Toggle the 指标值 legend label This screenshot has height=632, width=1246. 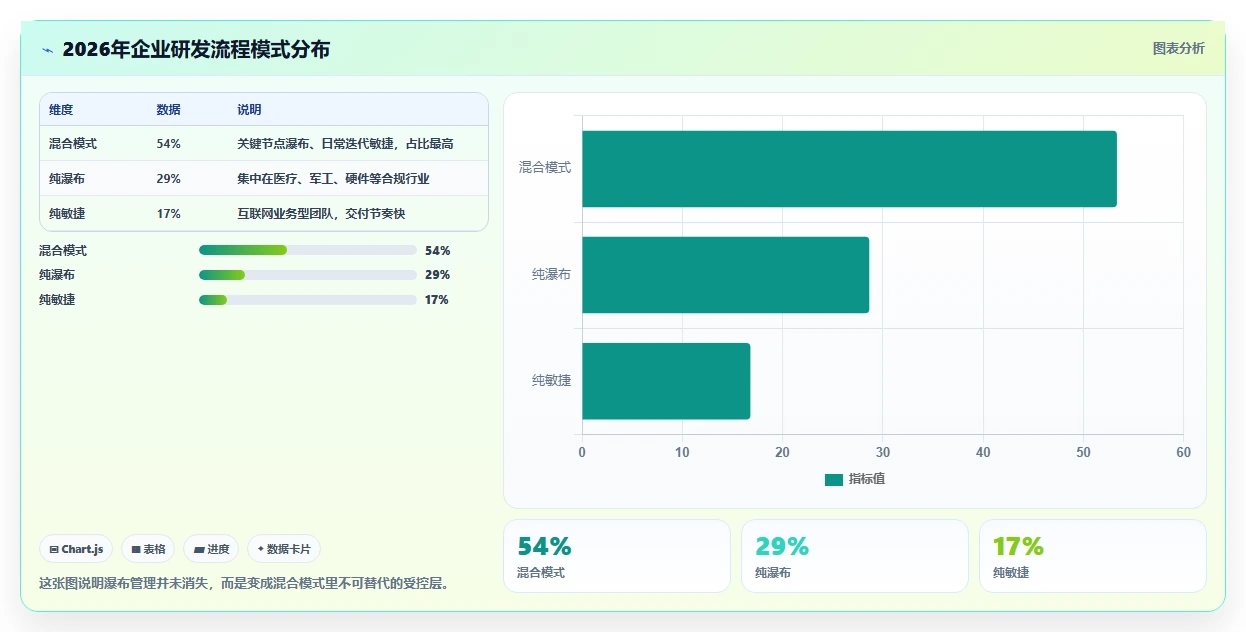pyautogui.click(x=867, y=480)
